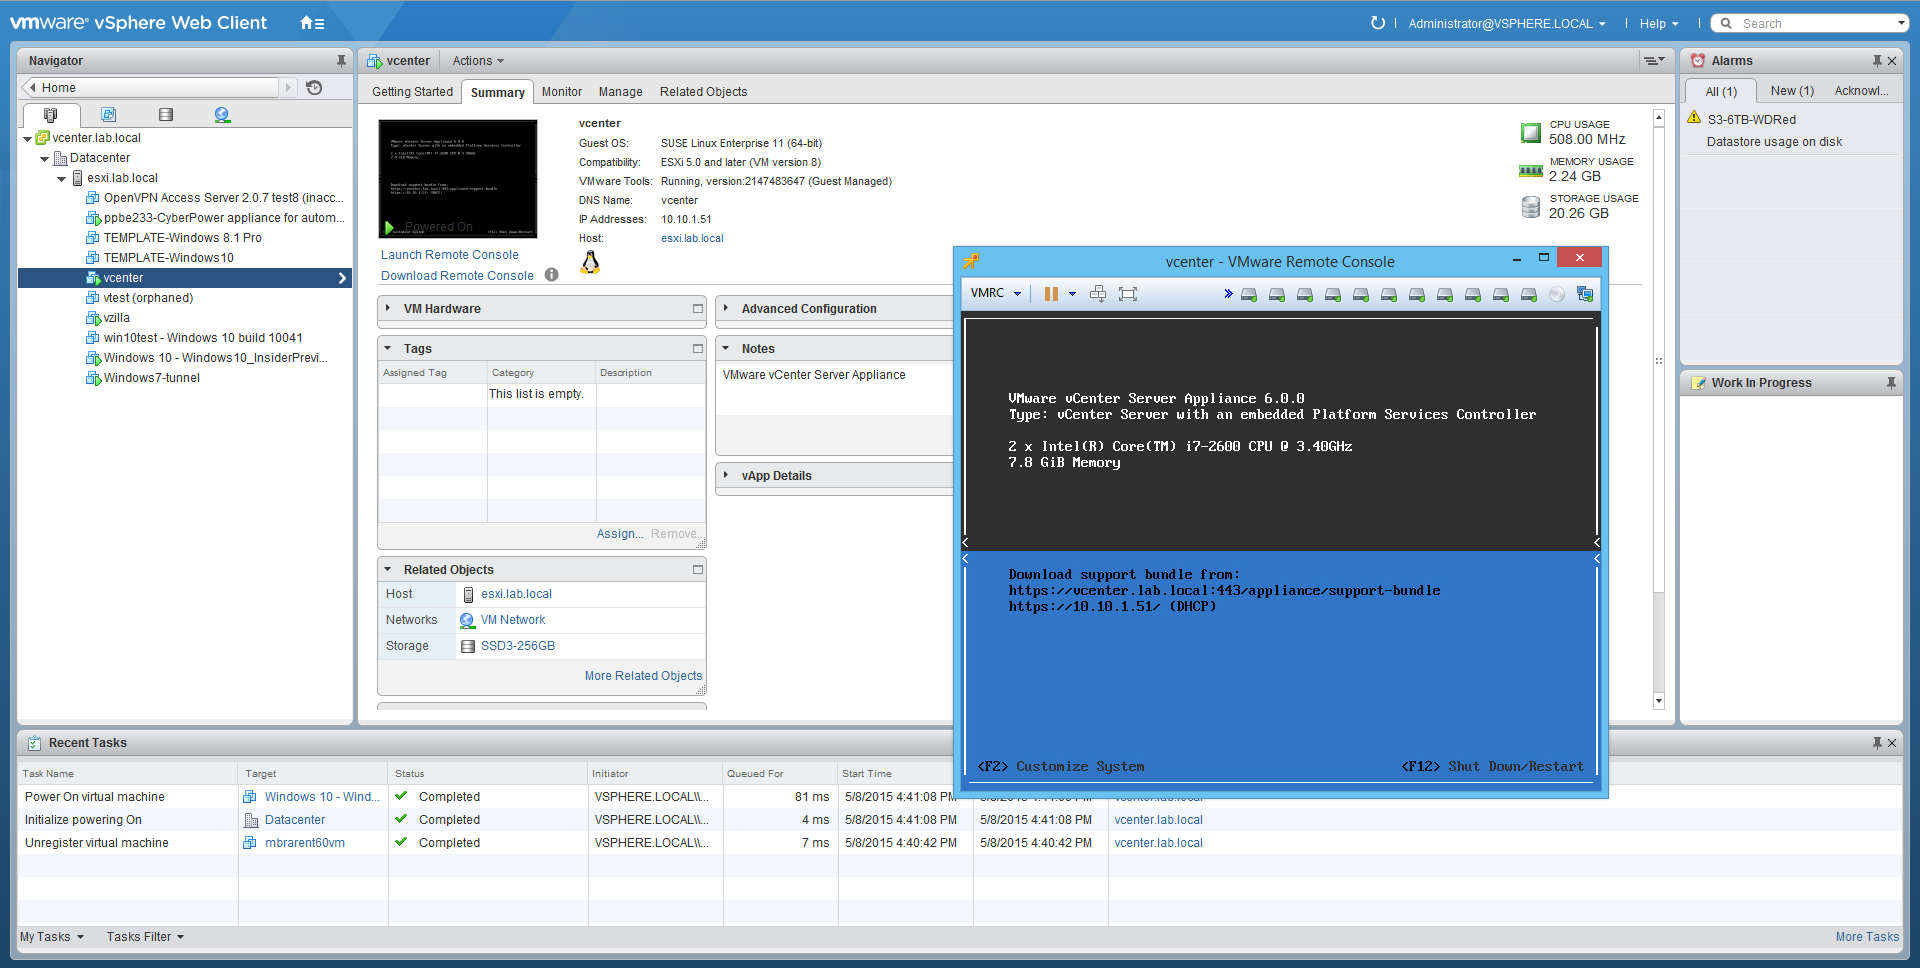This screenshot has height=968, width=1920.
Task: Select Hosts and Clusters navigator view
Action: pos(51,115)
